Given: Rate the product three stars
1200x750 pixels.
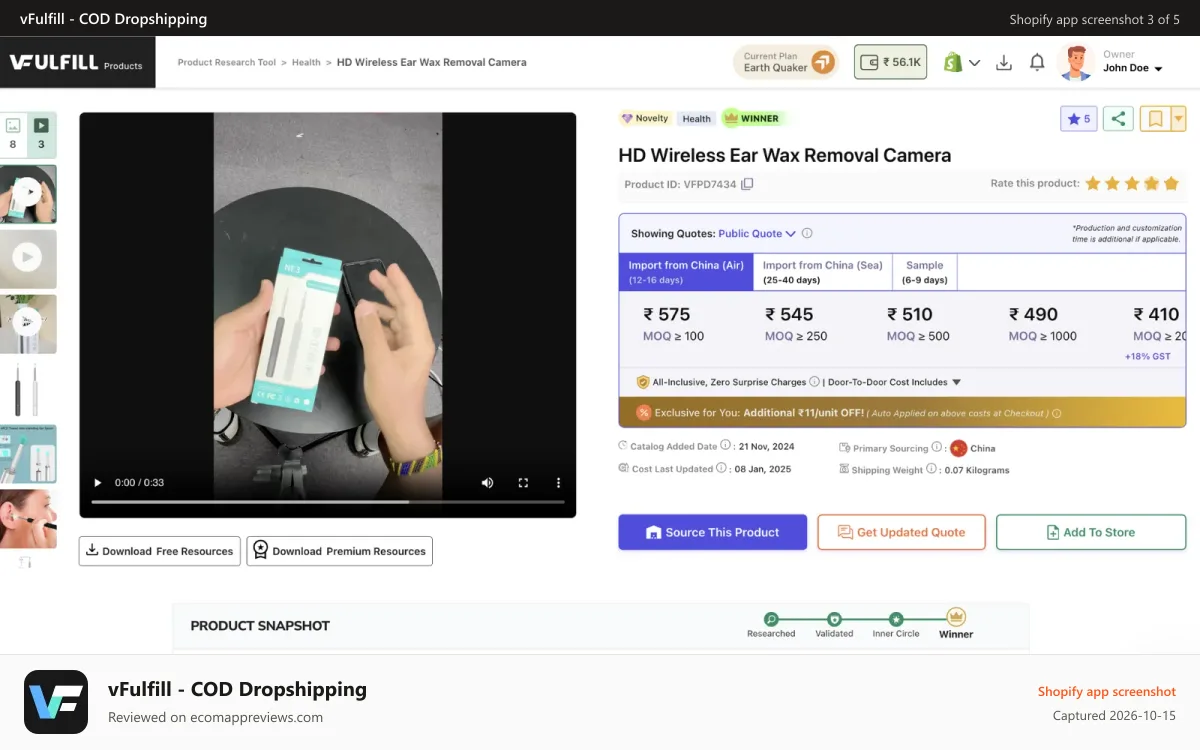Looking at the screenshot, I should (1132, 183).
